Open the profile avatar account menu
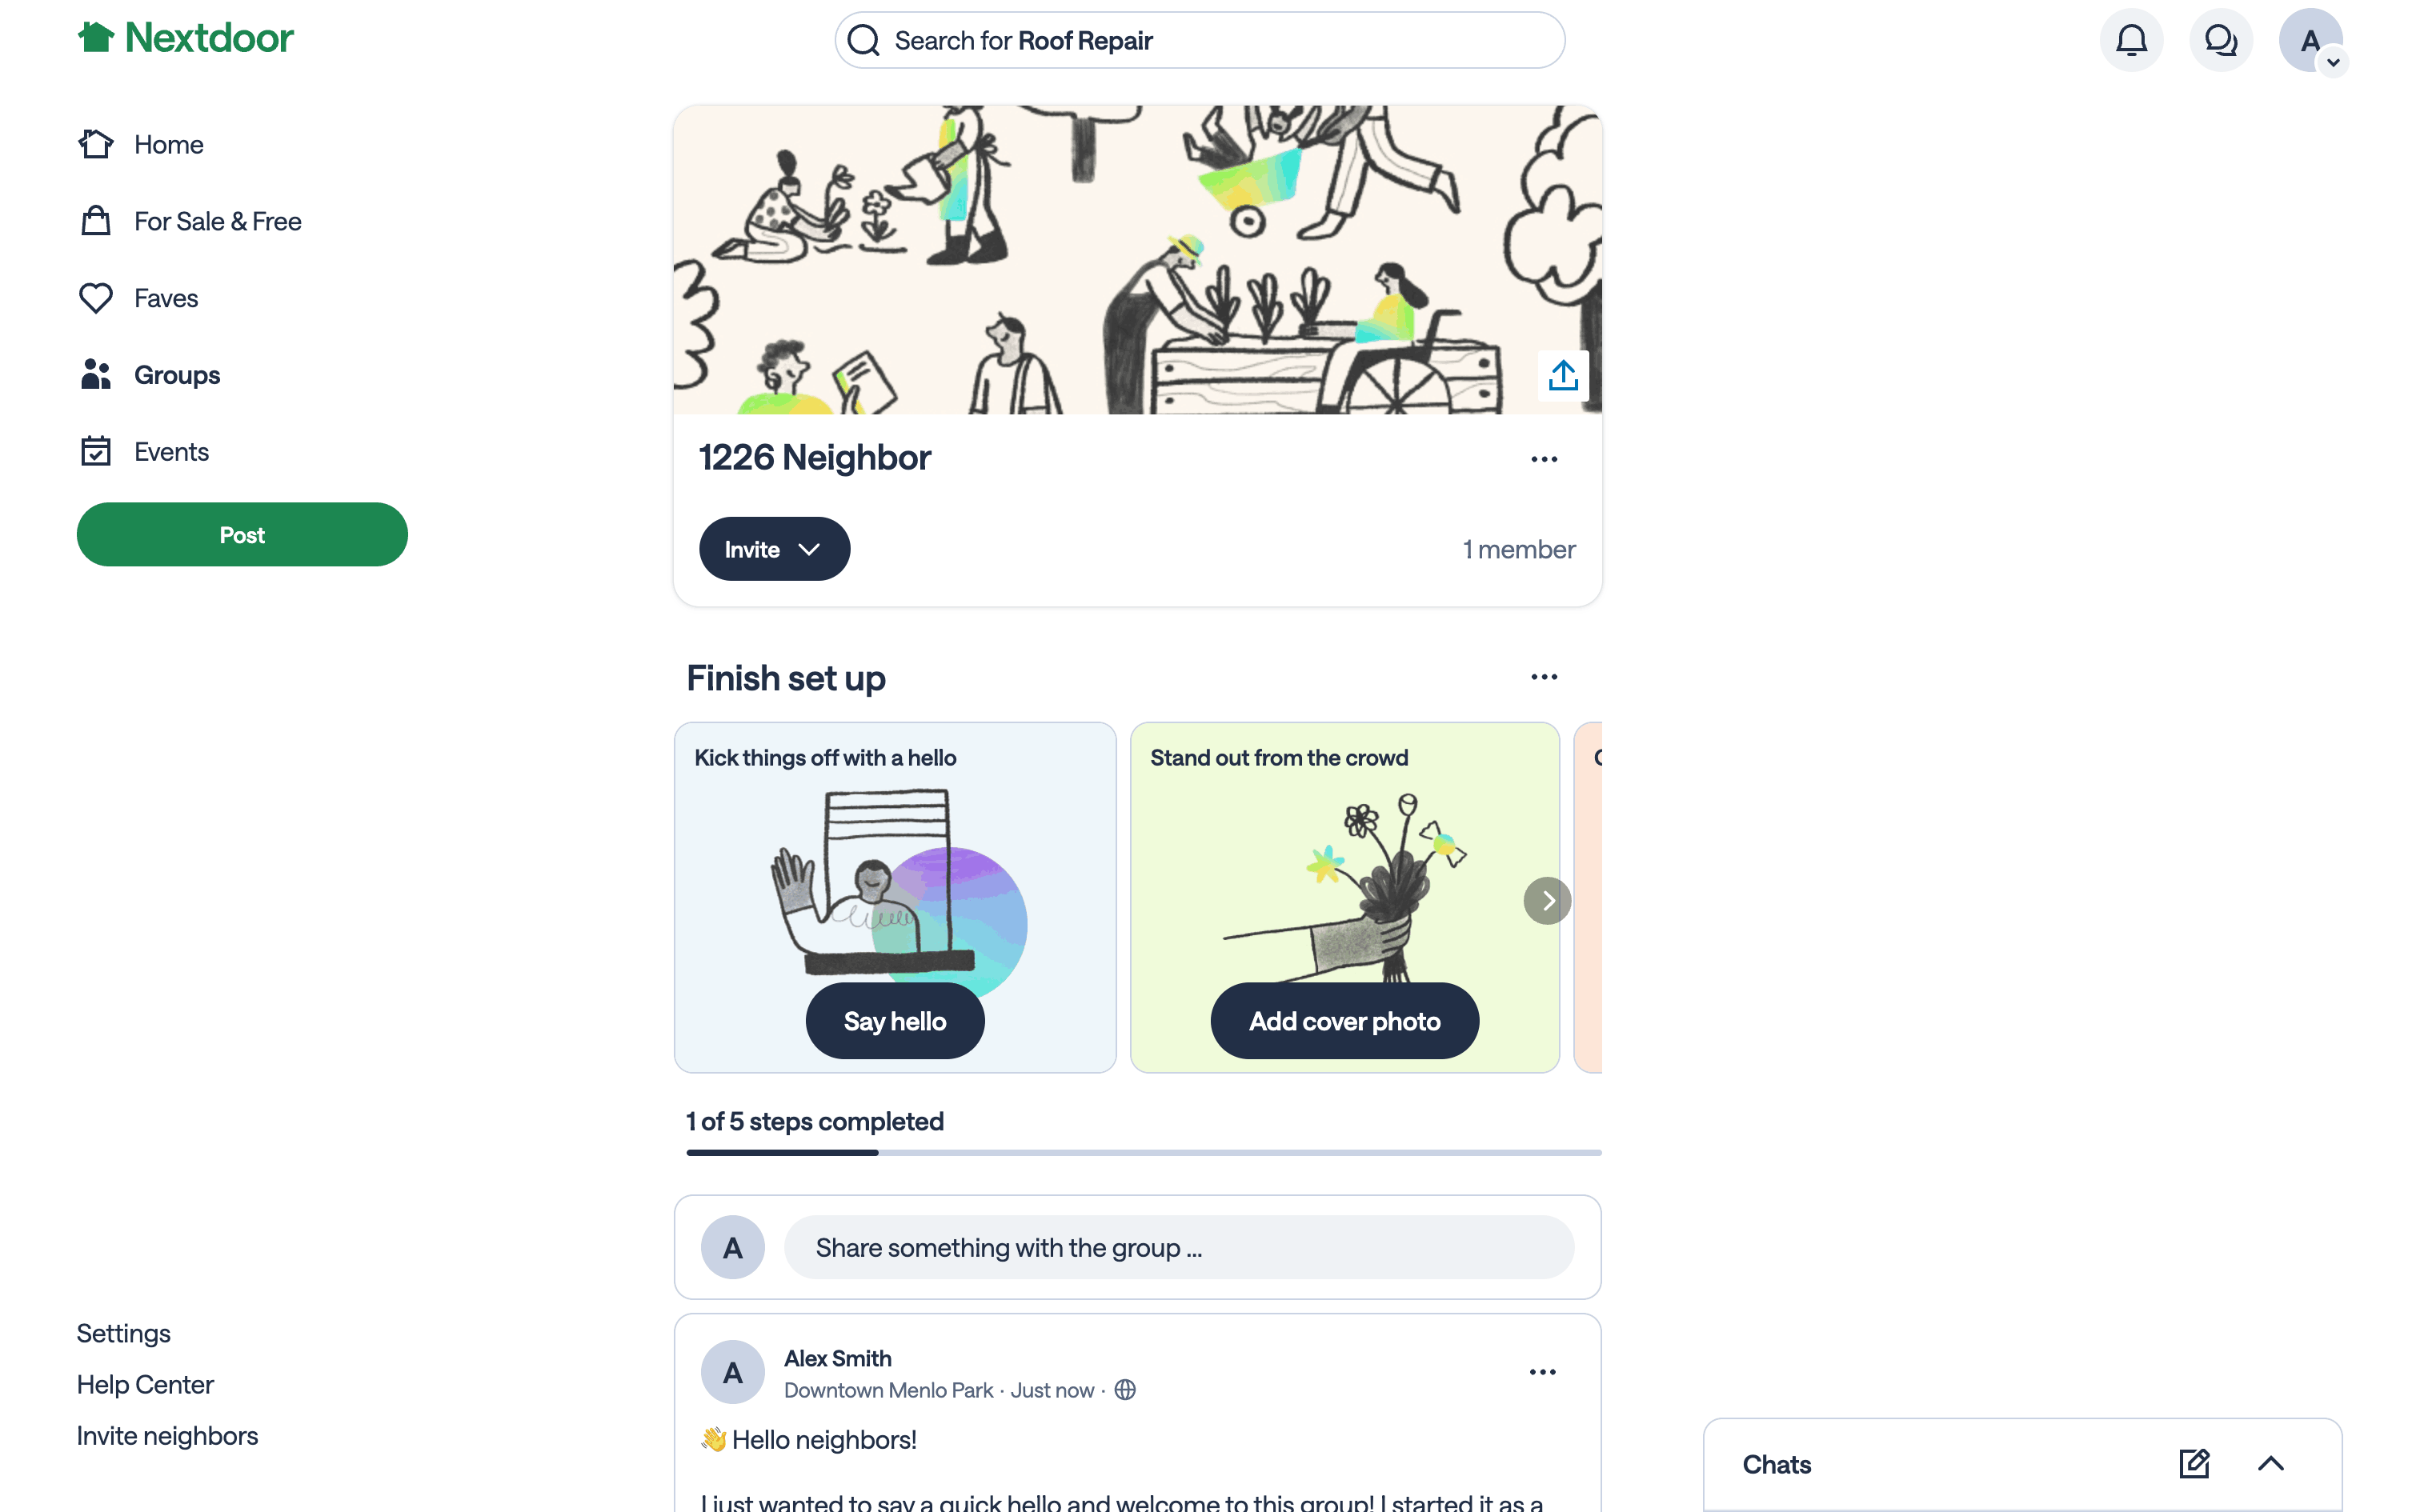 click(2310, 41)
